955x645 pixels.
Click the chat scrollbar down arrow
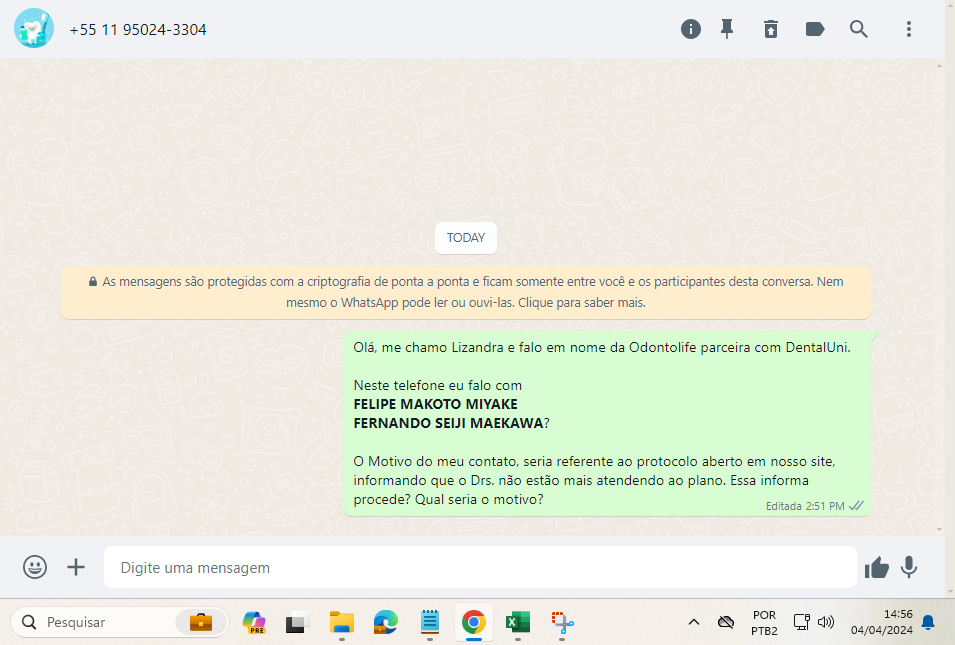tap(940, 529)
